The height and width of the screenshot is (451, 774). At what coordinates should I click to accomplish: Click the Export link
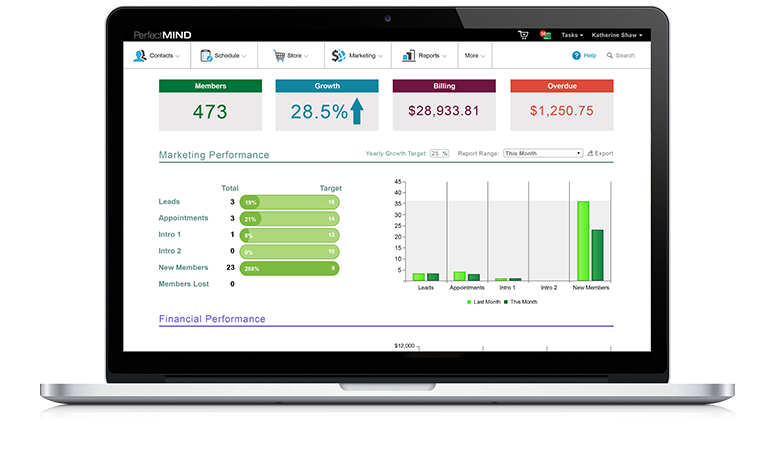coord(601,153)
